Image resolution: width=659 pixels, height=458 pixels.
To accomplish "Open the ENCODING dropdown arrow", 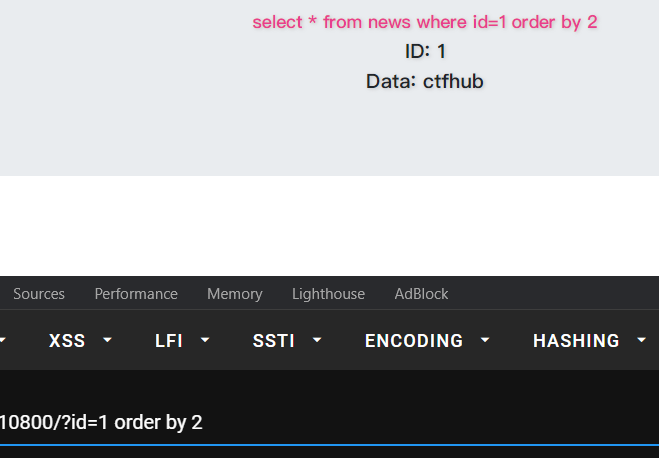I will click(485, 340).
